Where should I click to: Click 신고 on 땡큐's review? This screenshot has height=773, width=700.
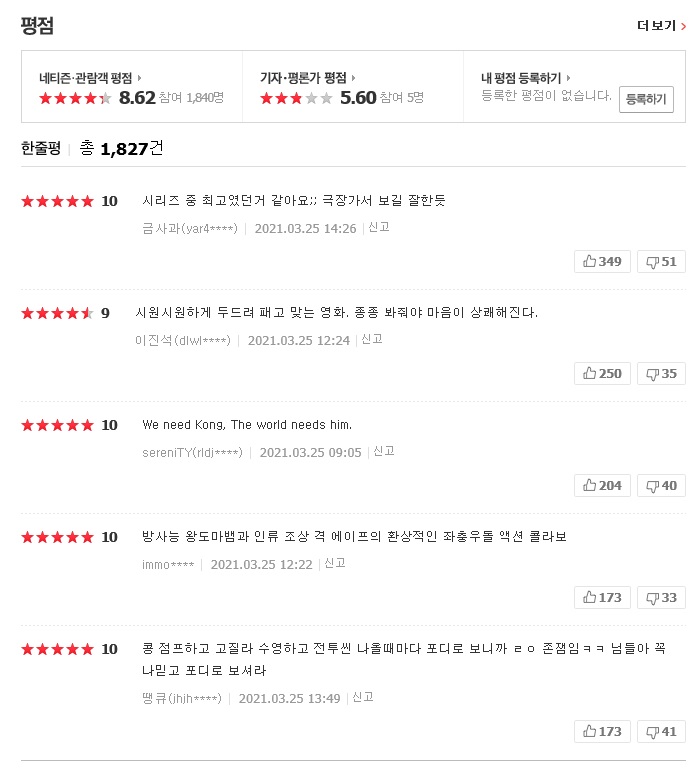(x=363, y=697)
